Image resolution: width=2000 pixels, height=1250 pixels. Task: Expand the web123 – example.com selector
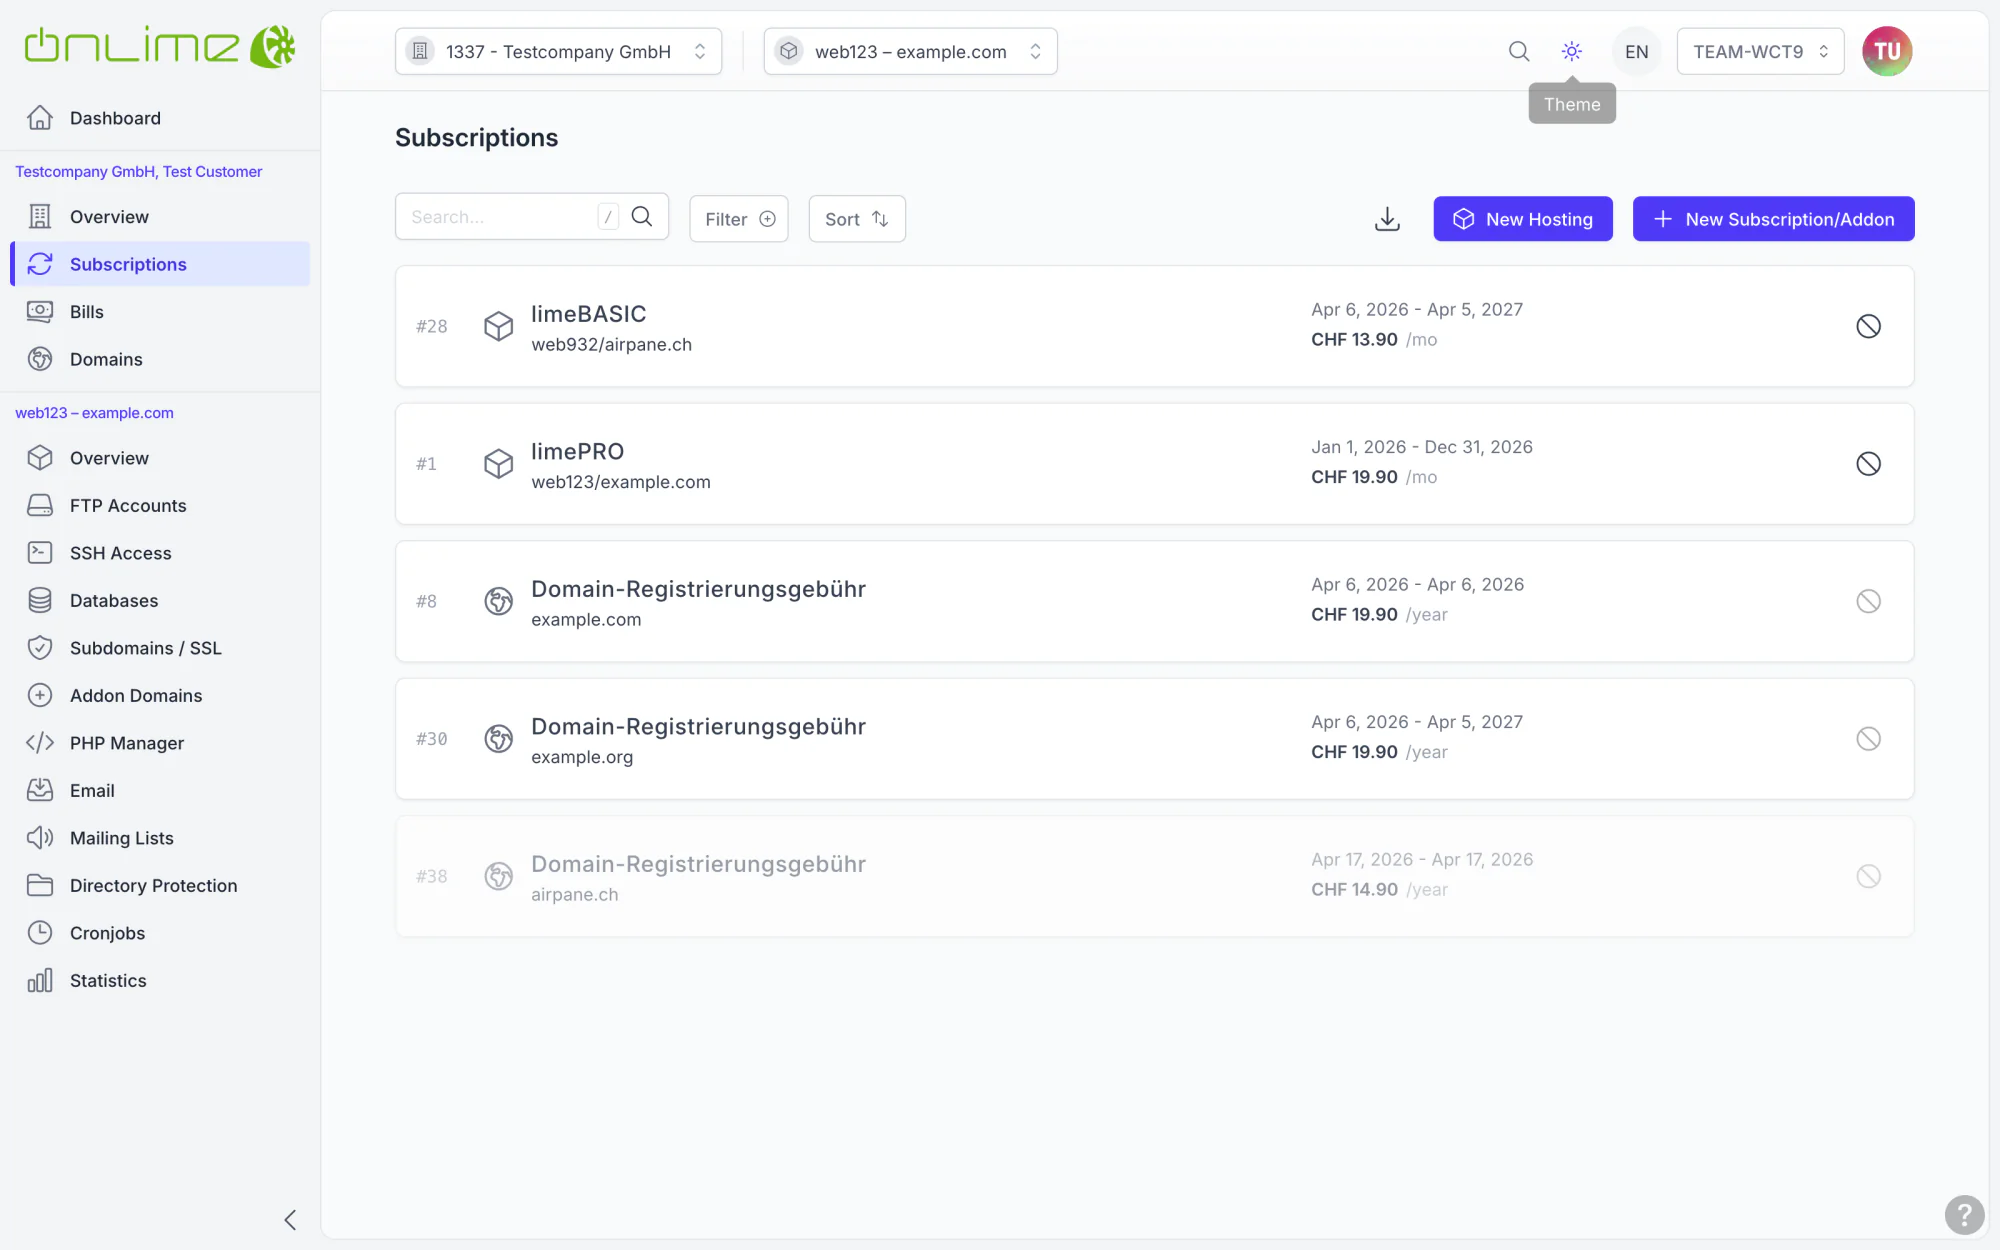[x=910, y=51]
